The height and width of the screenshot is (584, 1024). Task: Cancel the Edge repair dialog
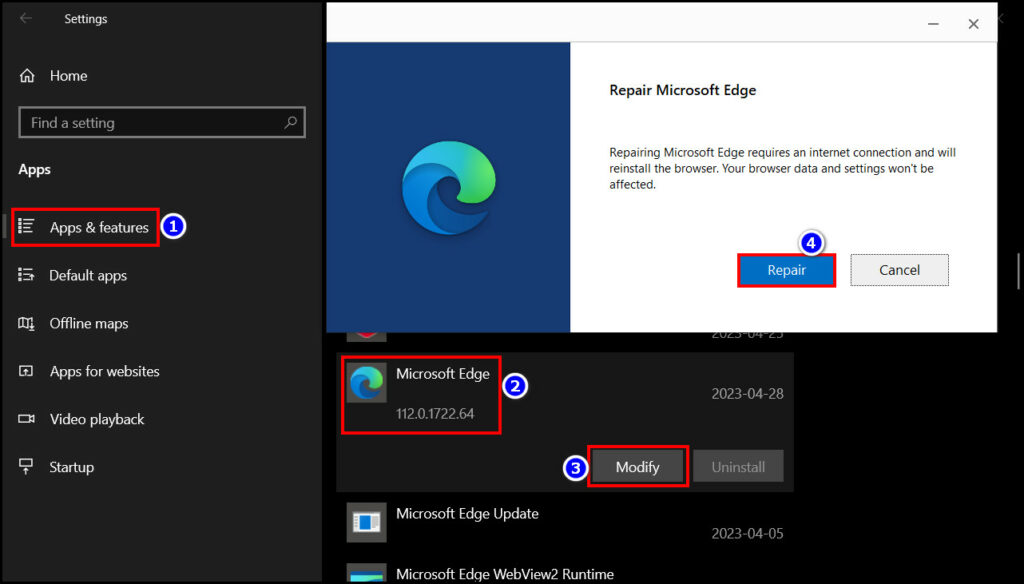coord(898,270)
